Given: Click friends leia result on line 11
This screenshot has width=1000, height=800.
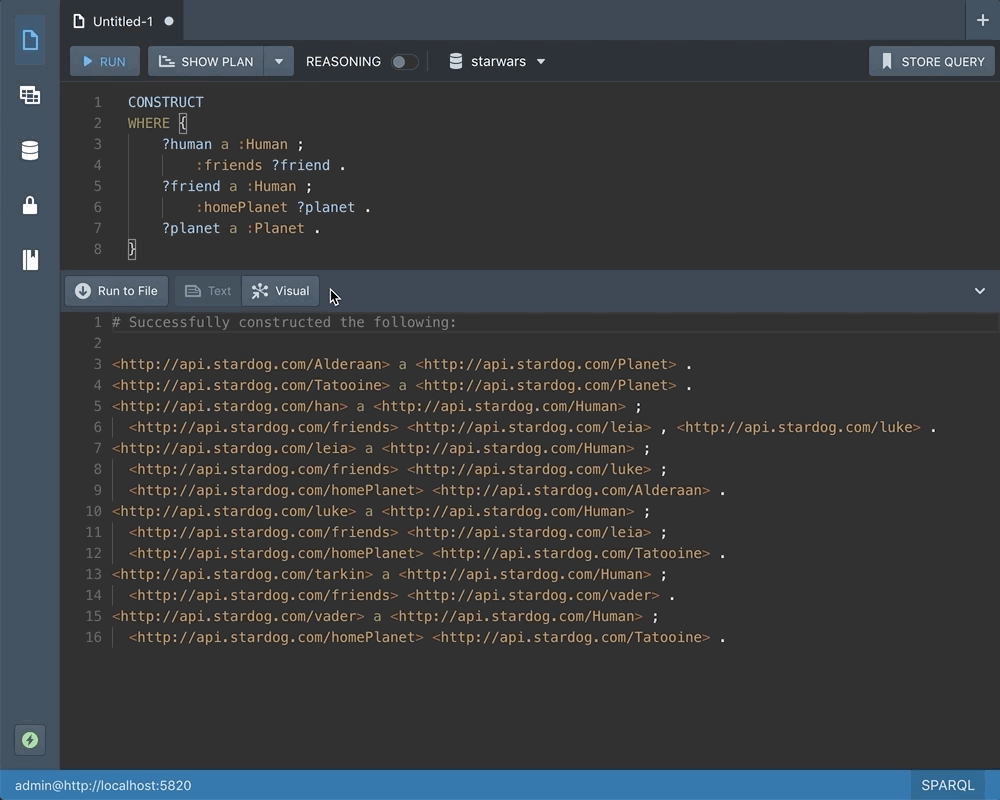Looking at the screenshot, I should tap(397, 533).
